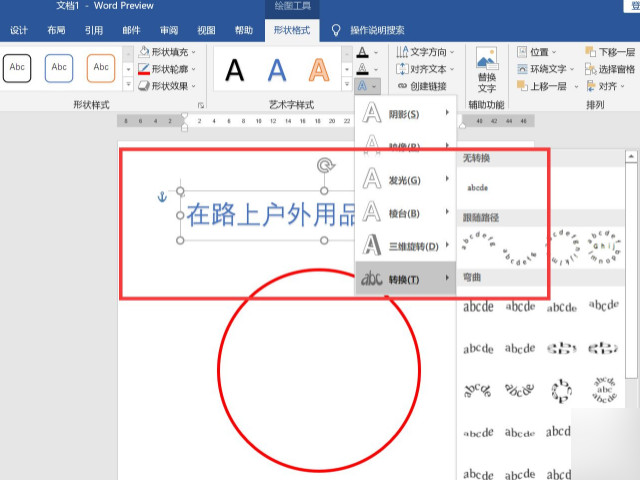
Task: Expand the WordArt styles gallery more arrow
Action: [x=347, y=84]
